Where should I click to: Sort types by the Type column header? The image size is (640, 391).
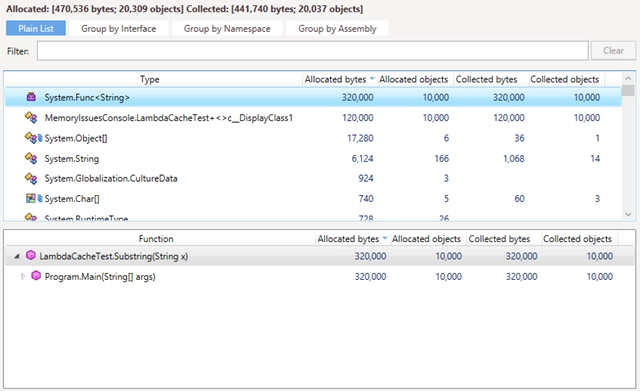tap(150, 80)
